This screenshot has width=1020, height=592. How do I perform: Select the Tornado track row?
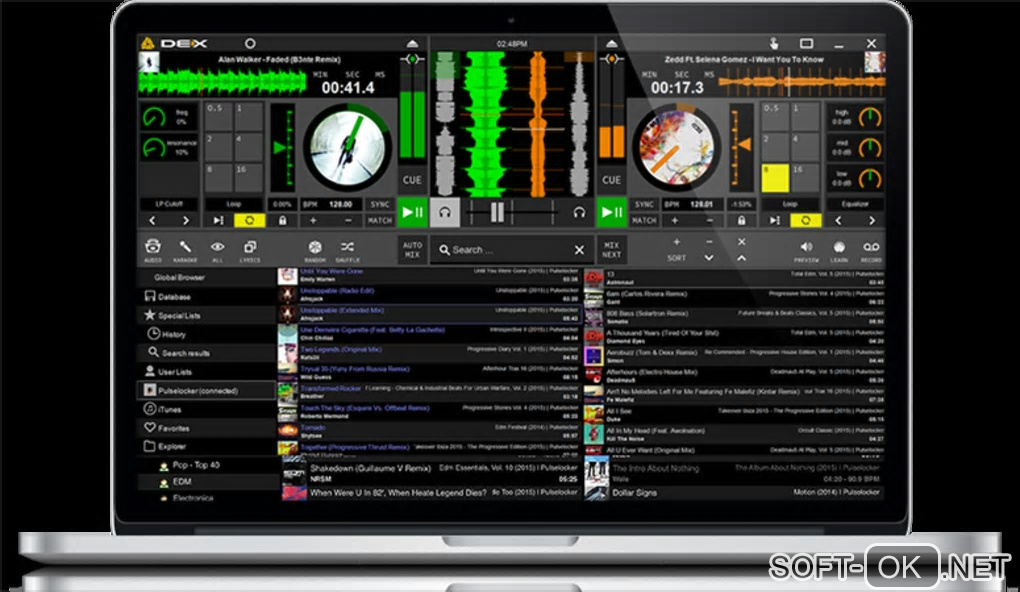[x=429, y=431]
